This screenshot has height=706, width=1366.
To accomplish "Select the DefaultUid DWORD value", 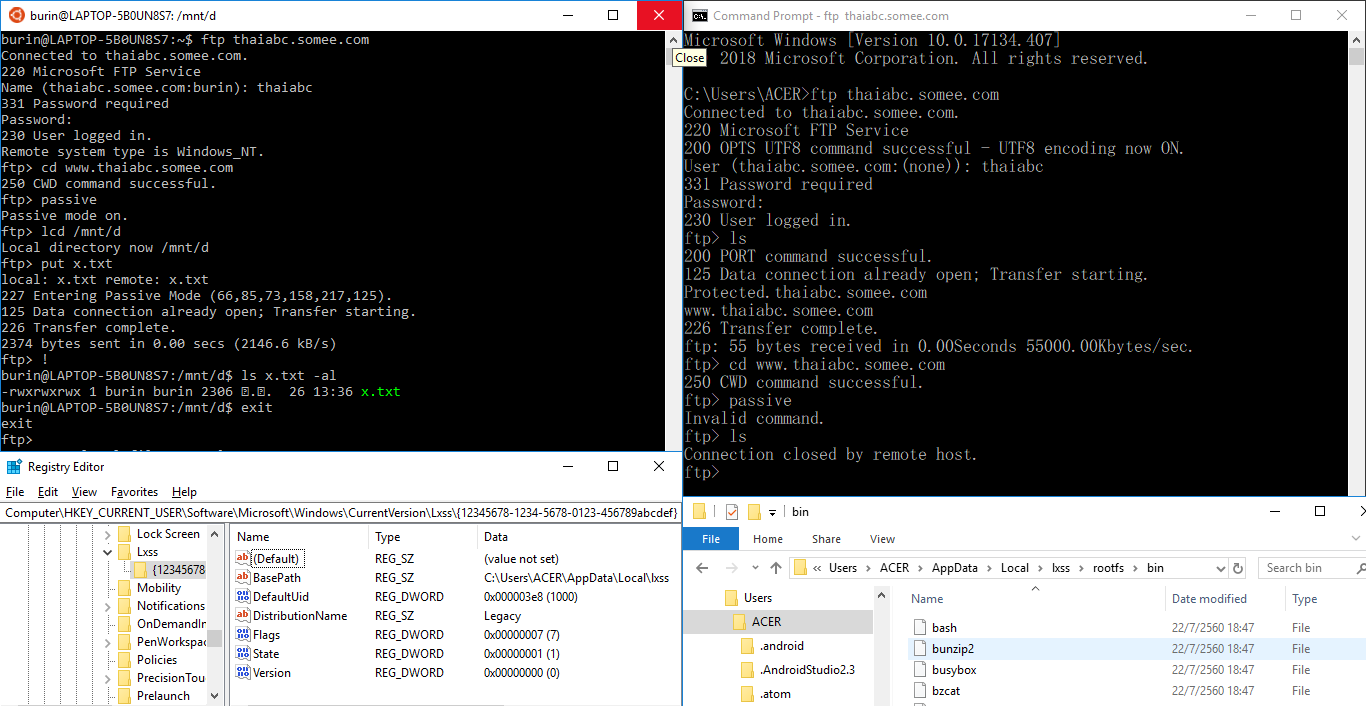I will tap(280, 597).
